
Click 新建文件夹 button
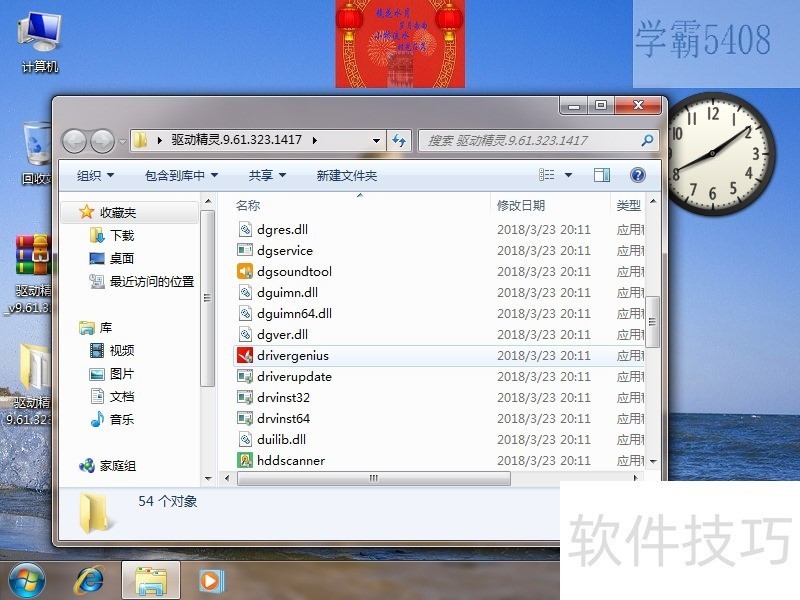(x=346, y=176)
